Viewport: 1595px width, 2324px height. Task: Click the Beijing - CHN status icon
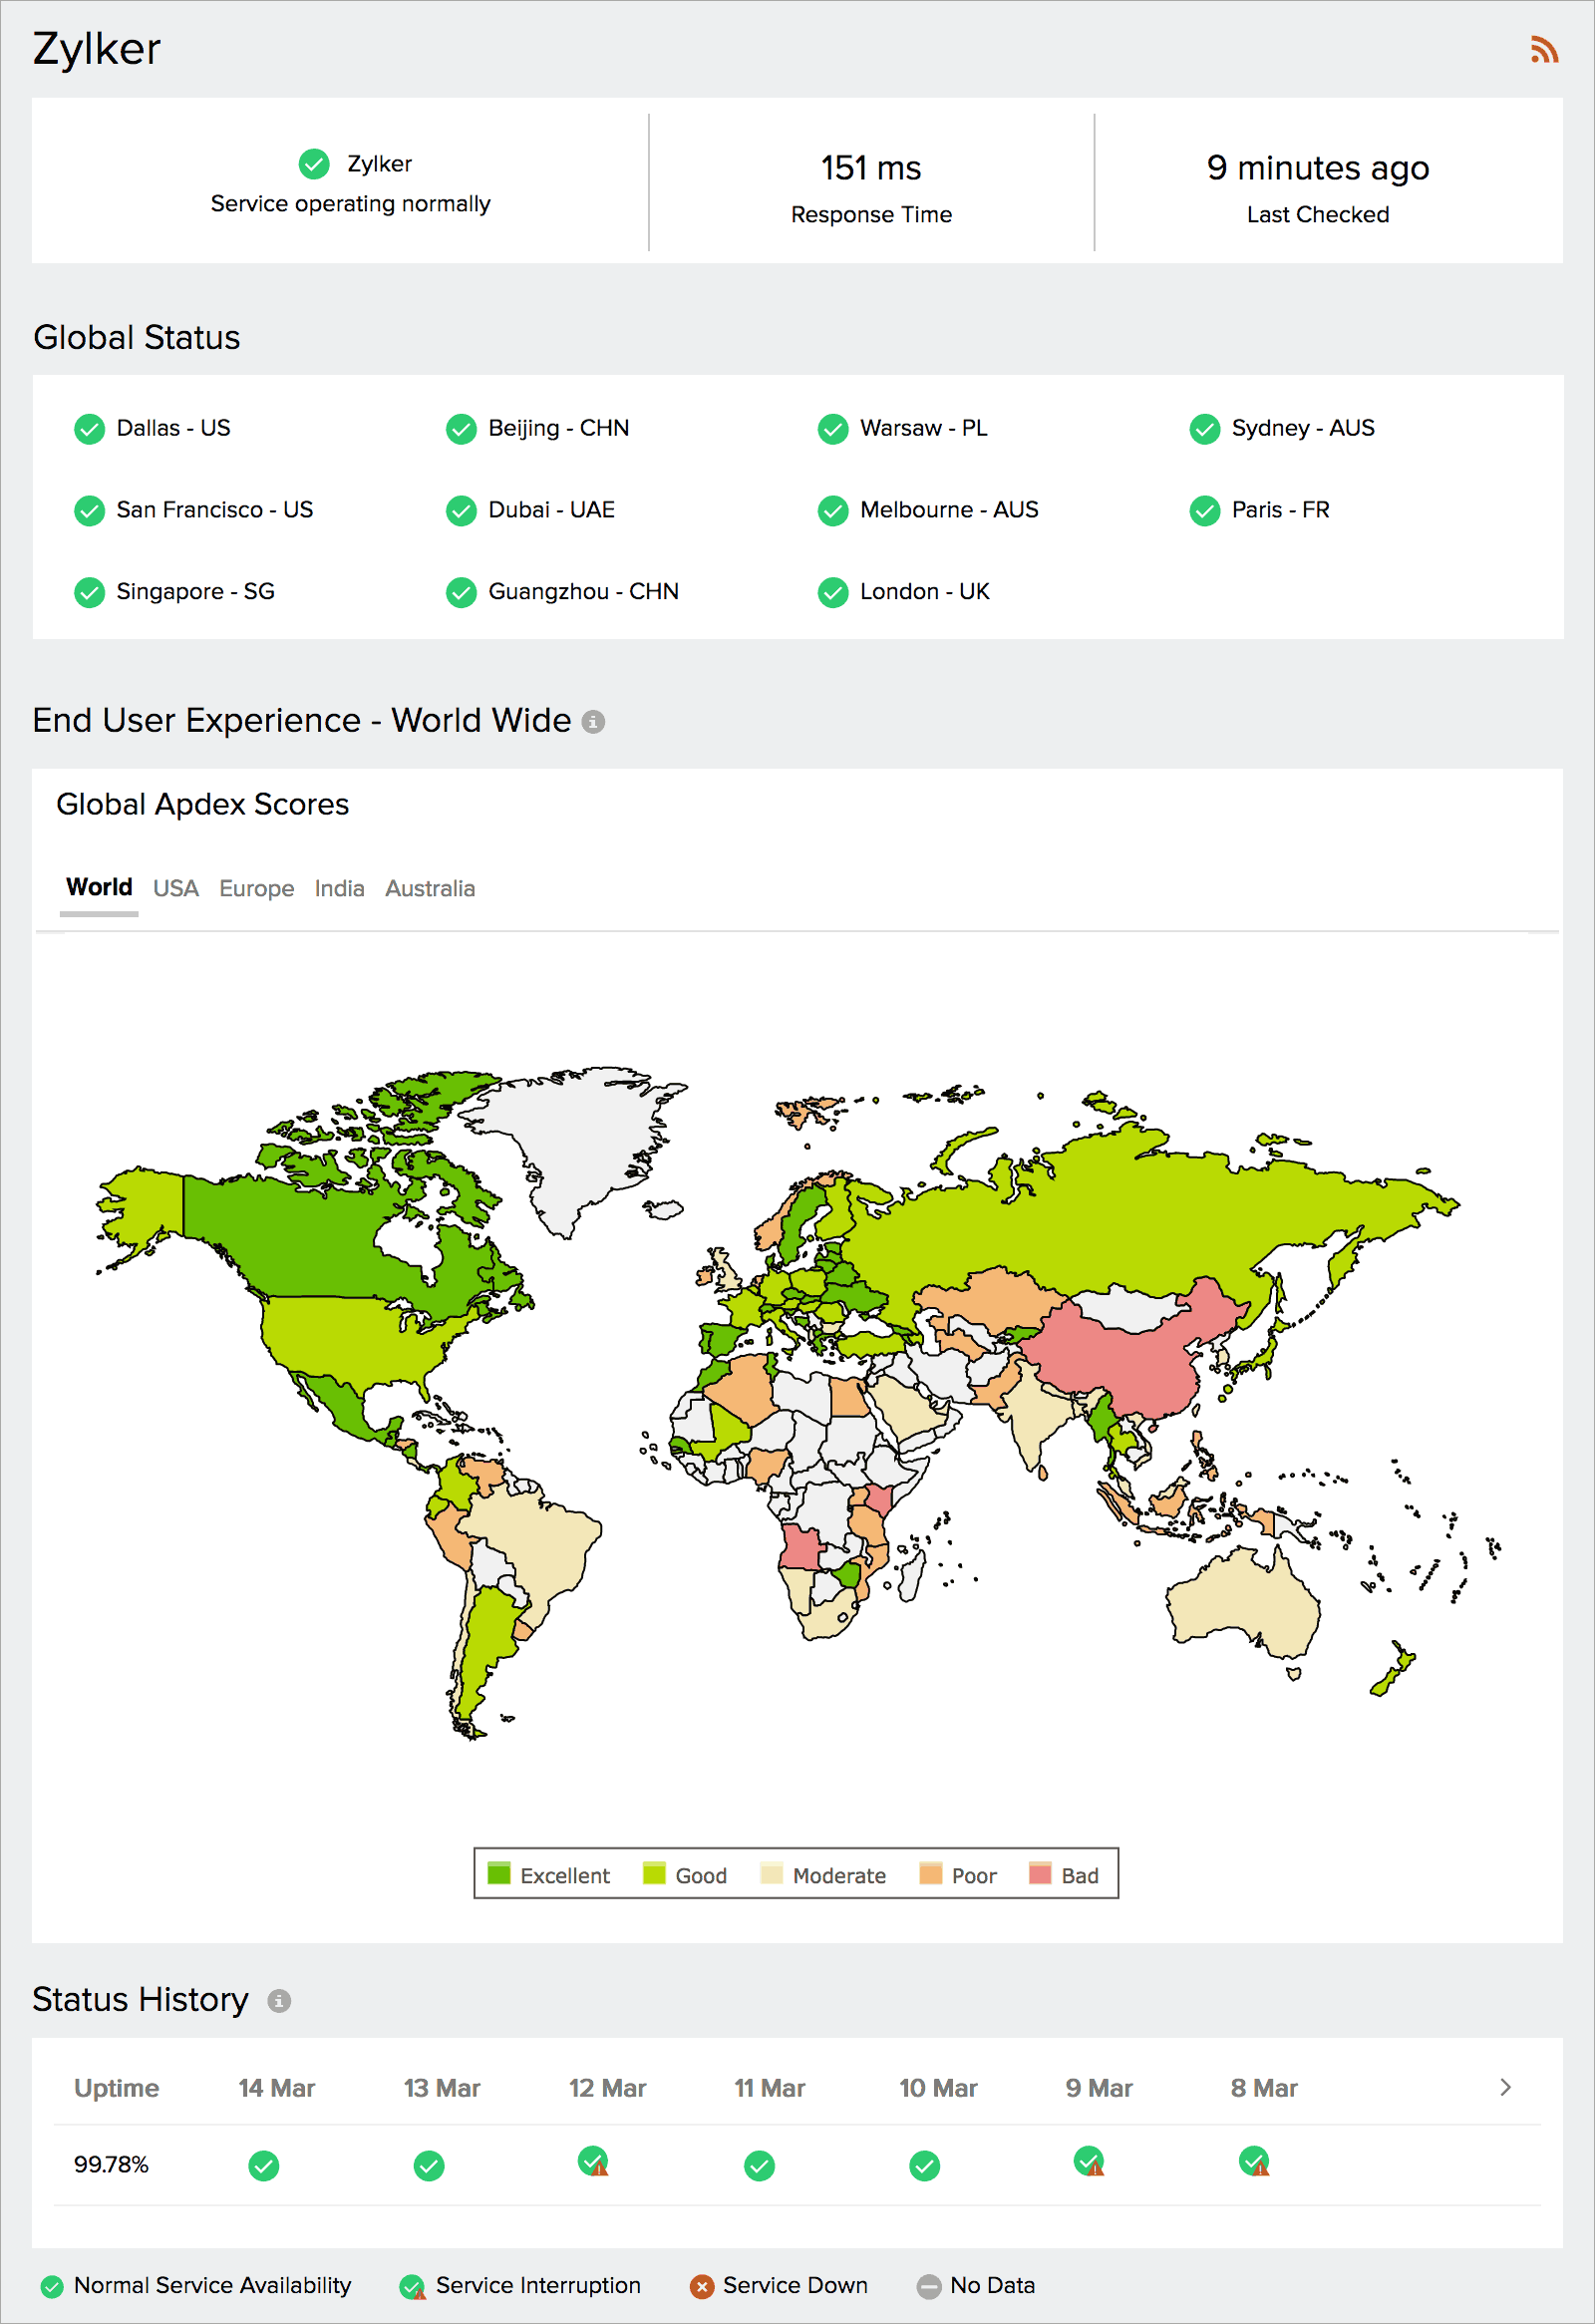[x=461, y=429]
